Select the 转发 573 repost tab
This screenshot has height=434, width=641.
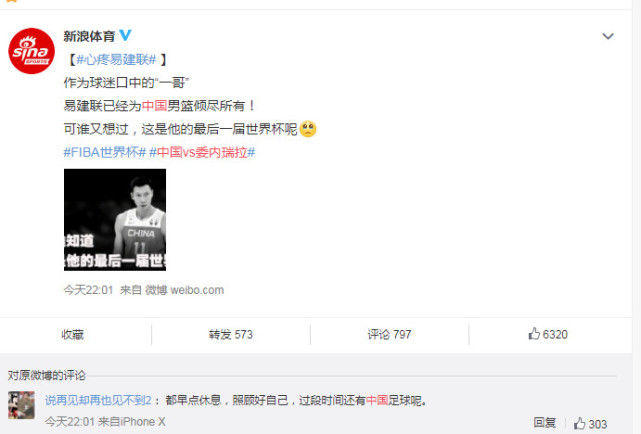(231, 335)
